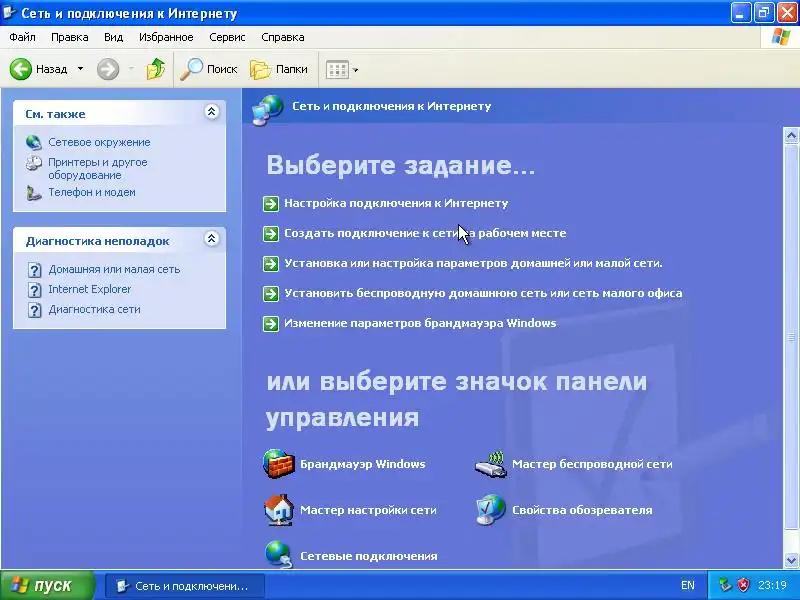Click the title bar window icon
This screenshot has width=800, height=600.
coord(9,12)
